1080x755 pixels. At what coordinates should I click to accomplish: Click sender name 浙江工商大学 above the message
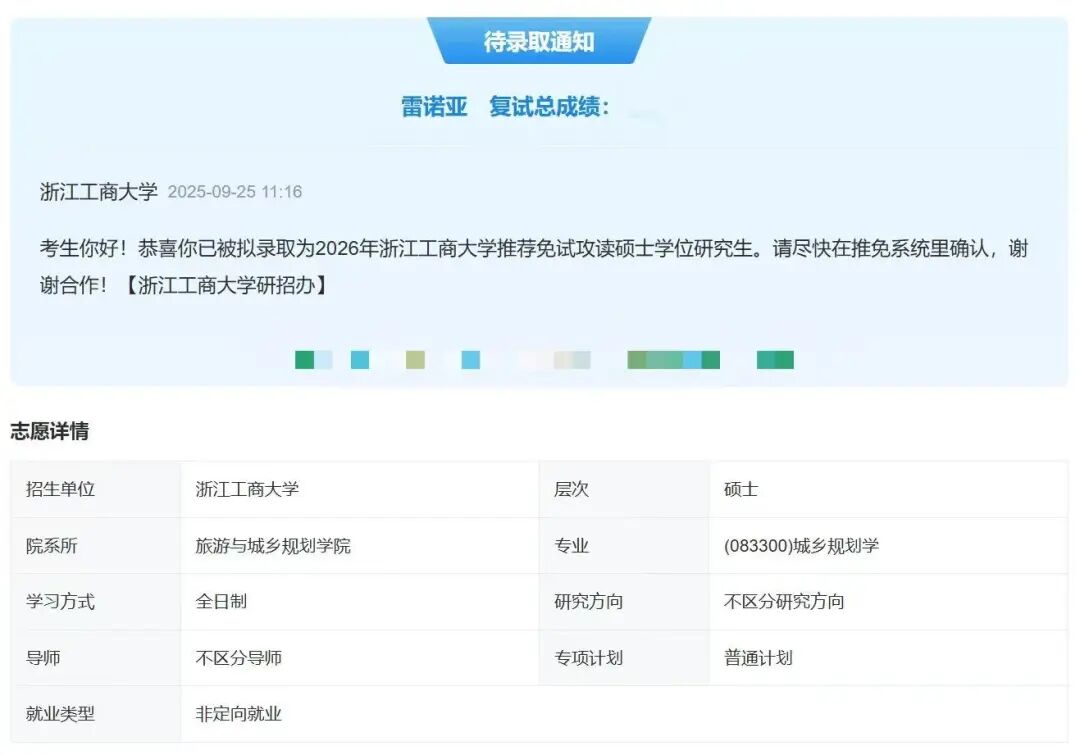(x=98, y=192)
